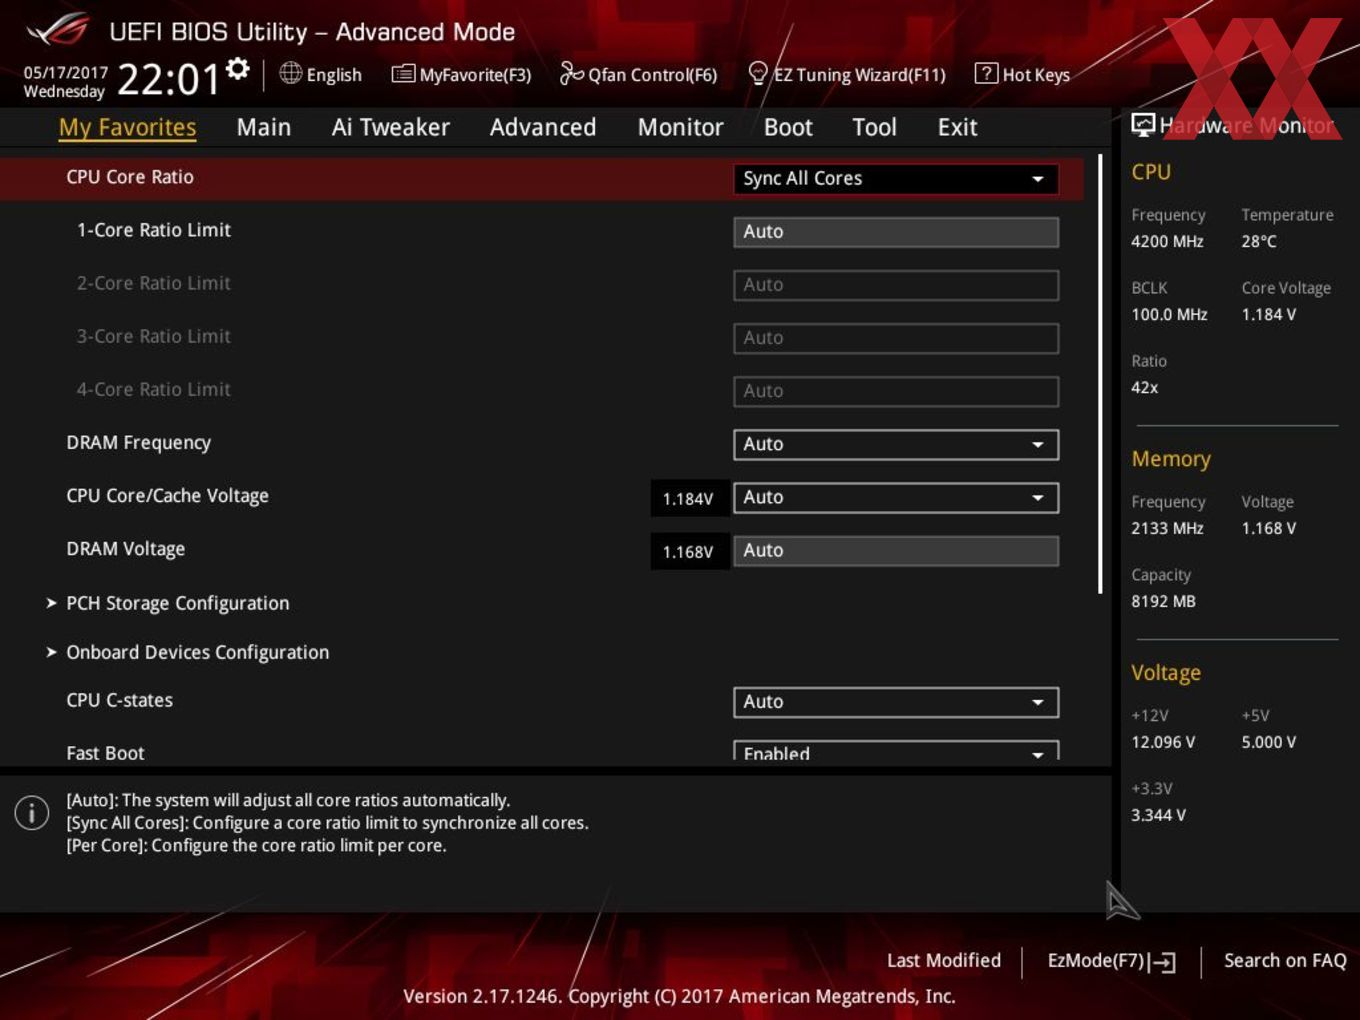Click the MyFavorite list icon
Viewport: 1360px width, 1020px height.
pyautogui.click(x=403, y=73)
